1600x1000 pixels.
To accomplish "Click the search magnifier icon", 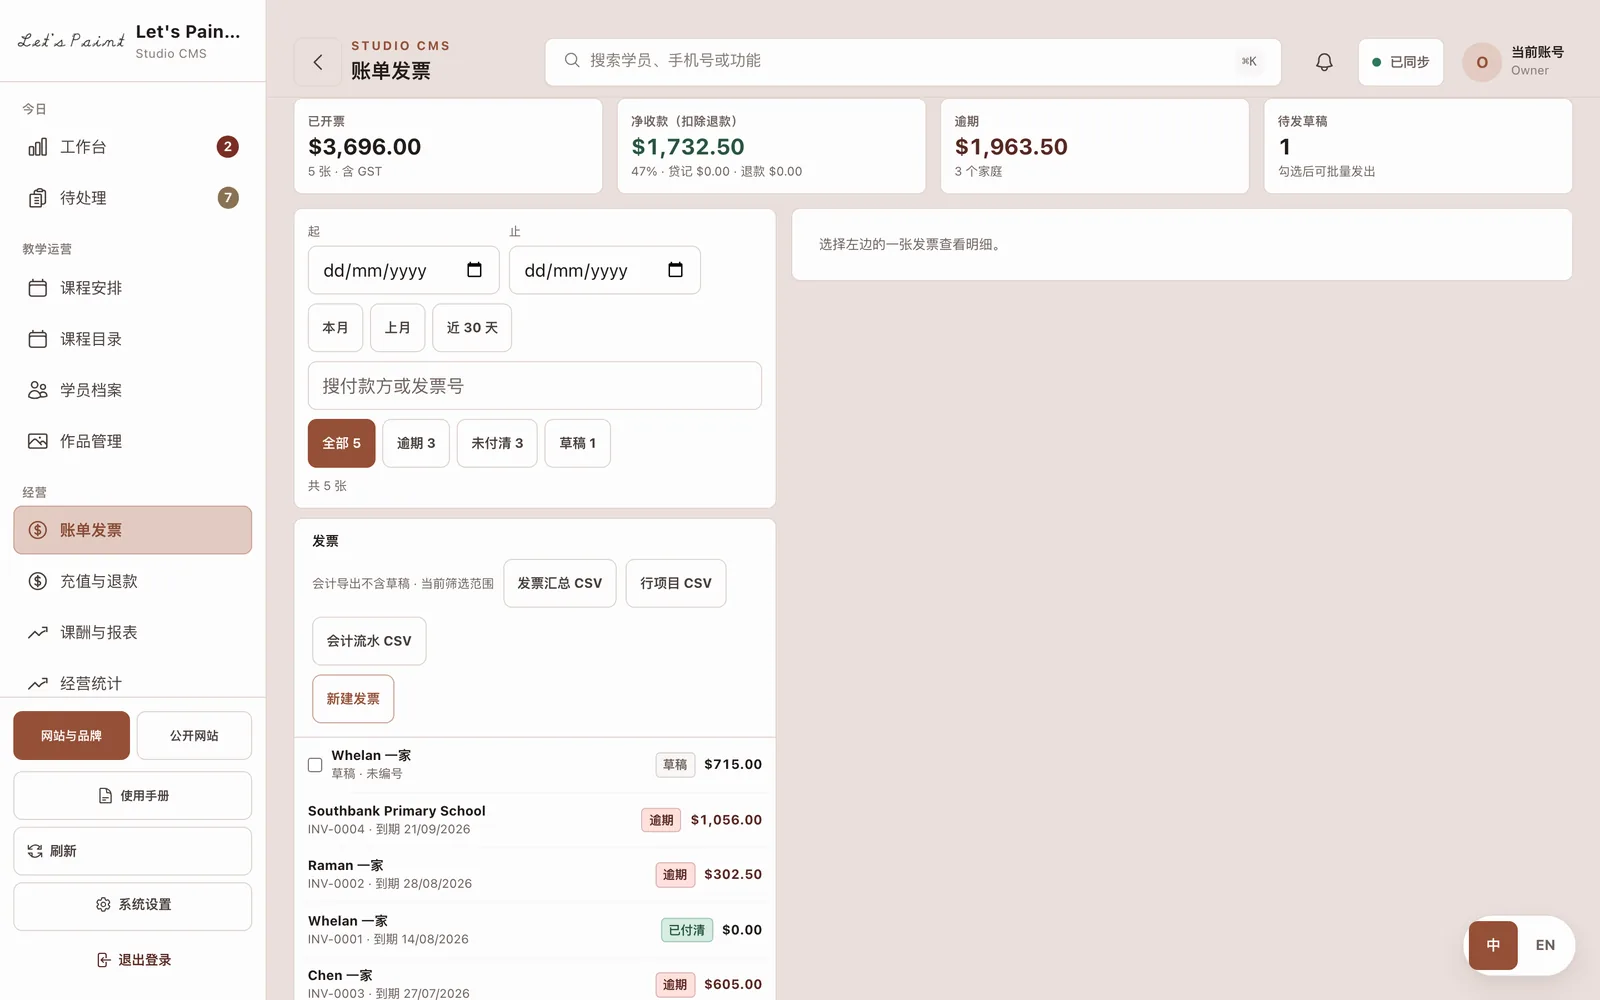I will tap(572, 61).
